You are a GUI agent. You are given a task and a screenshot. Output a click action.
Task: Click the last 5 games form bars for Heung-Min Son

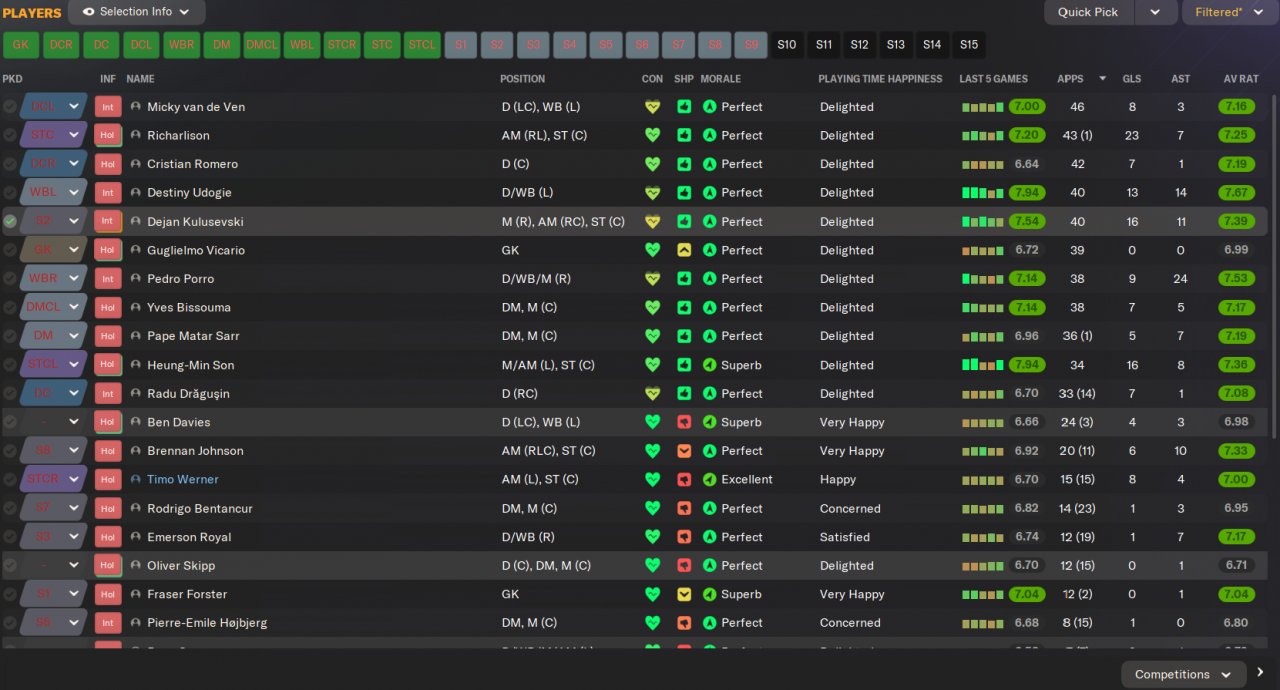coord(983,365)
